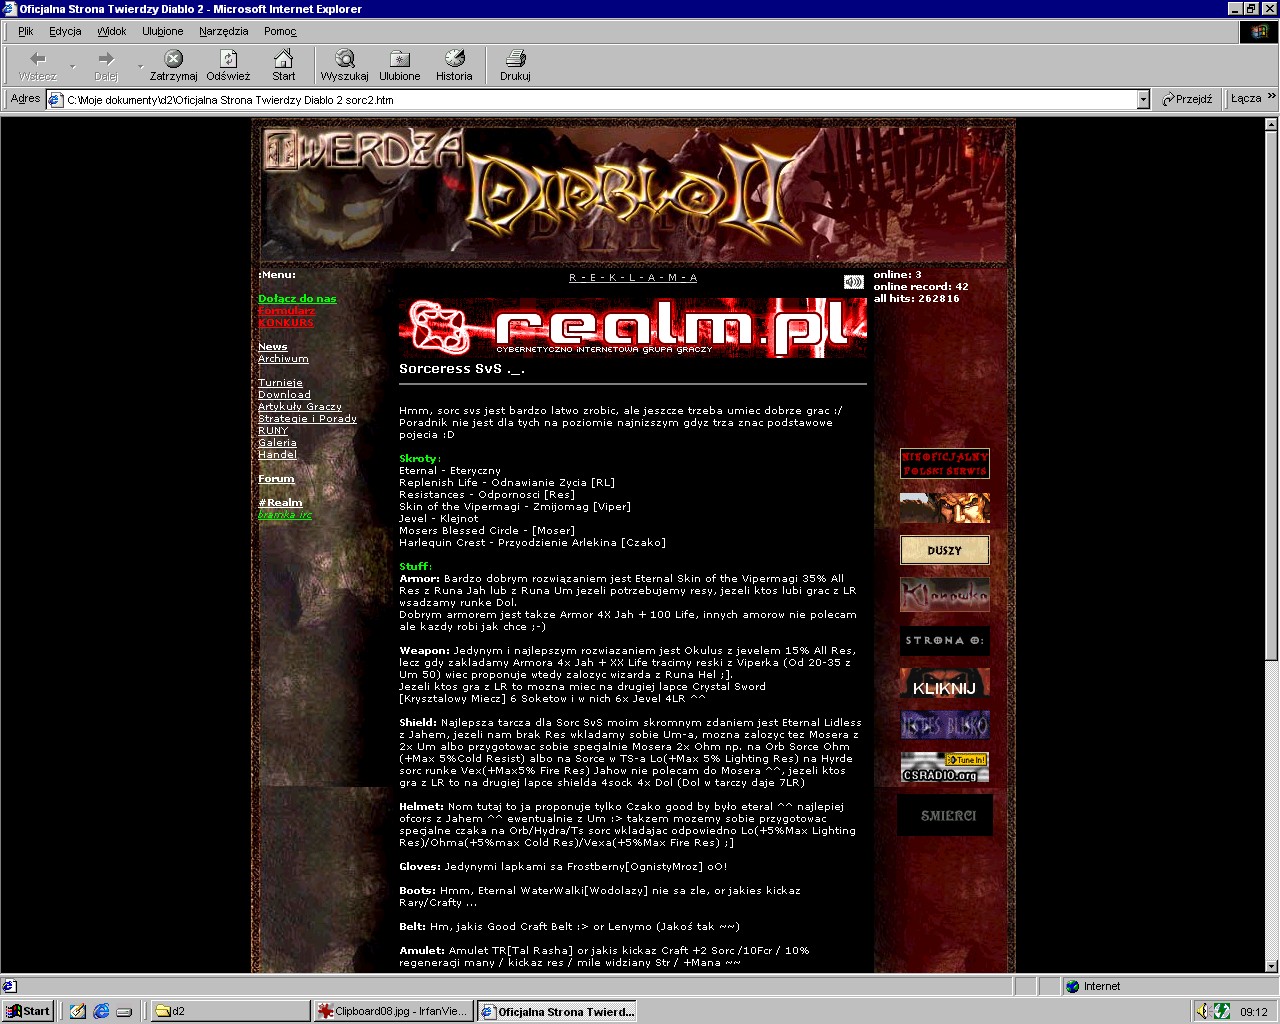Open the Widok menu
Screen dimensions: 1280x1024
coord(111,31)
